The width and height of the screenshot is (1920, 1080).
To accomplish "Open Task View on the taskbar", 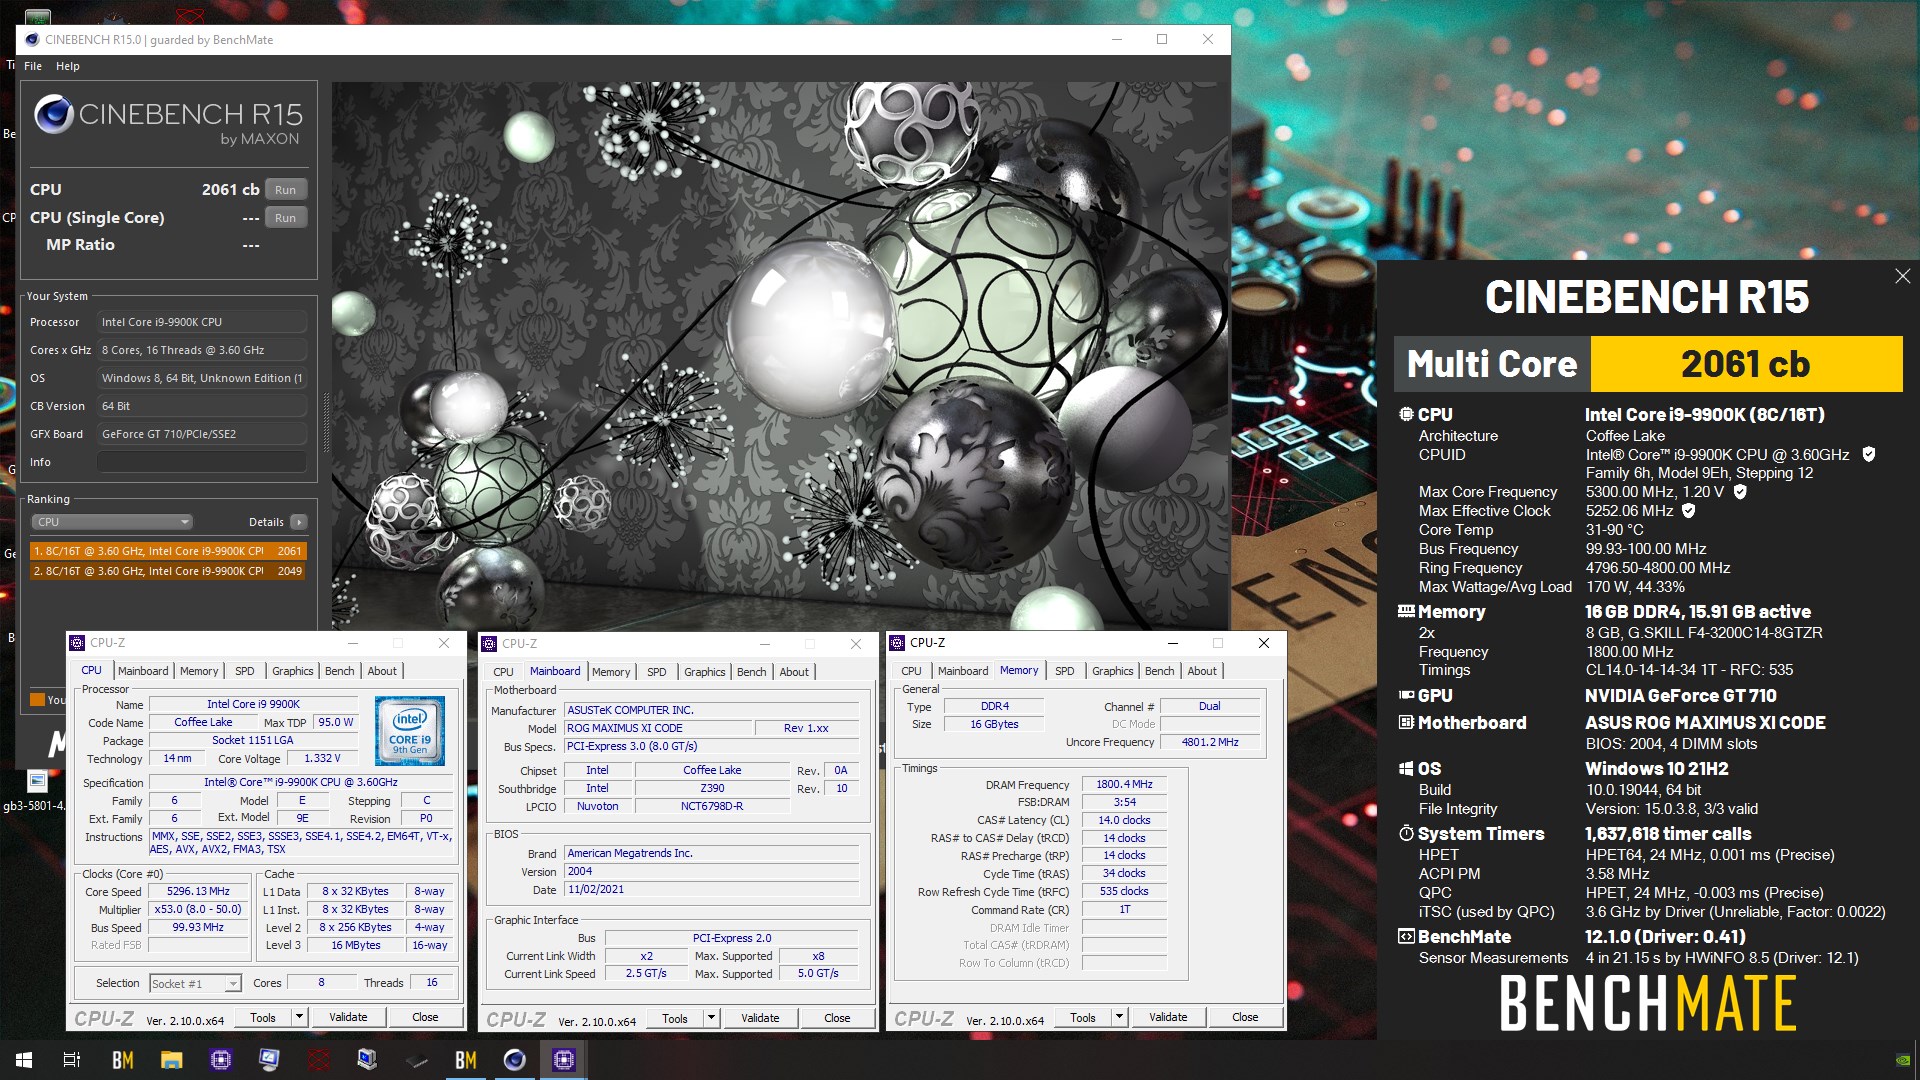I will point(72,1060).
